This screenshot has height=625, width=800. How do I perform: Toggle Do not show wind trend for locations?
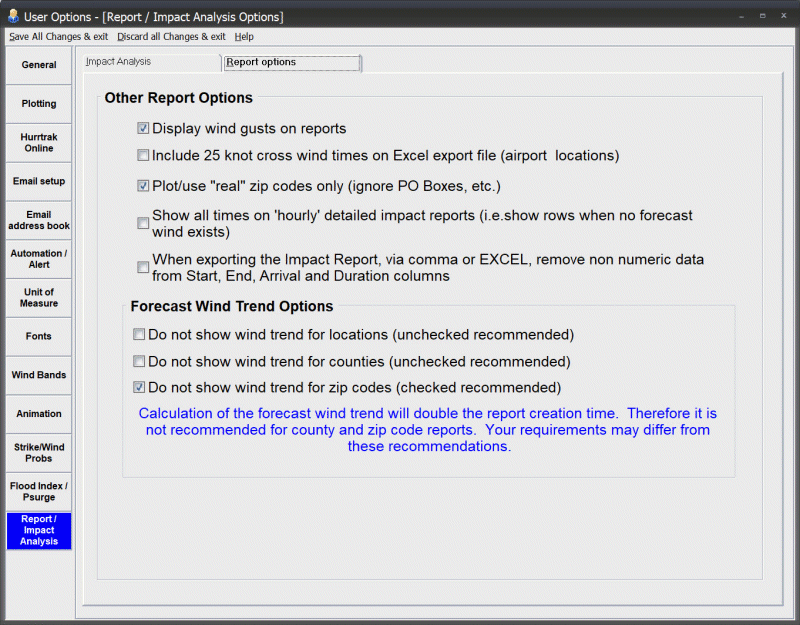click(139, 334)
